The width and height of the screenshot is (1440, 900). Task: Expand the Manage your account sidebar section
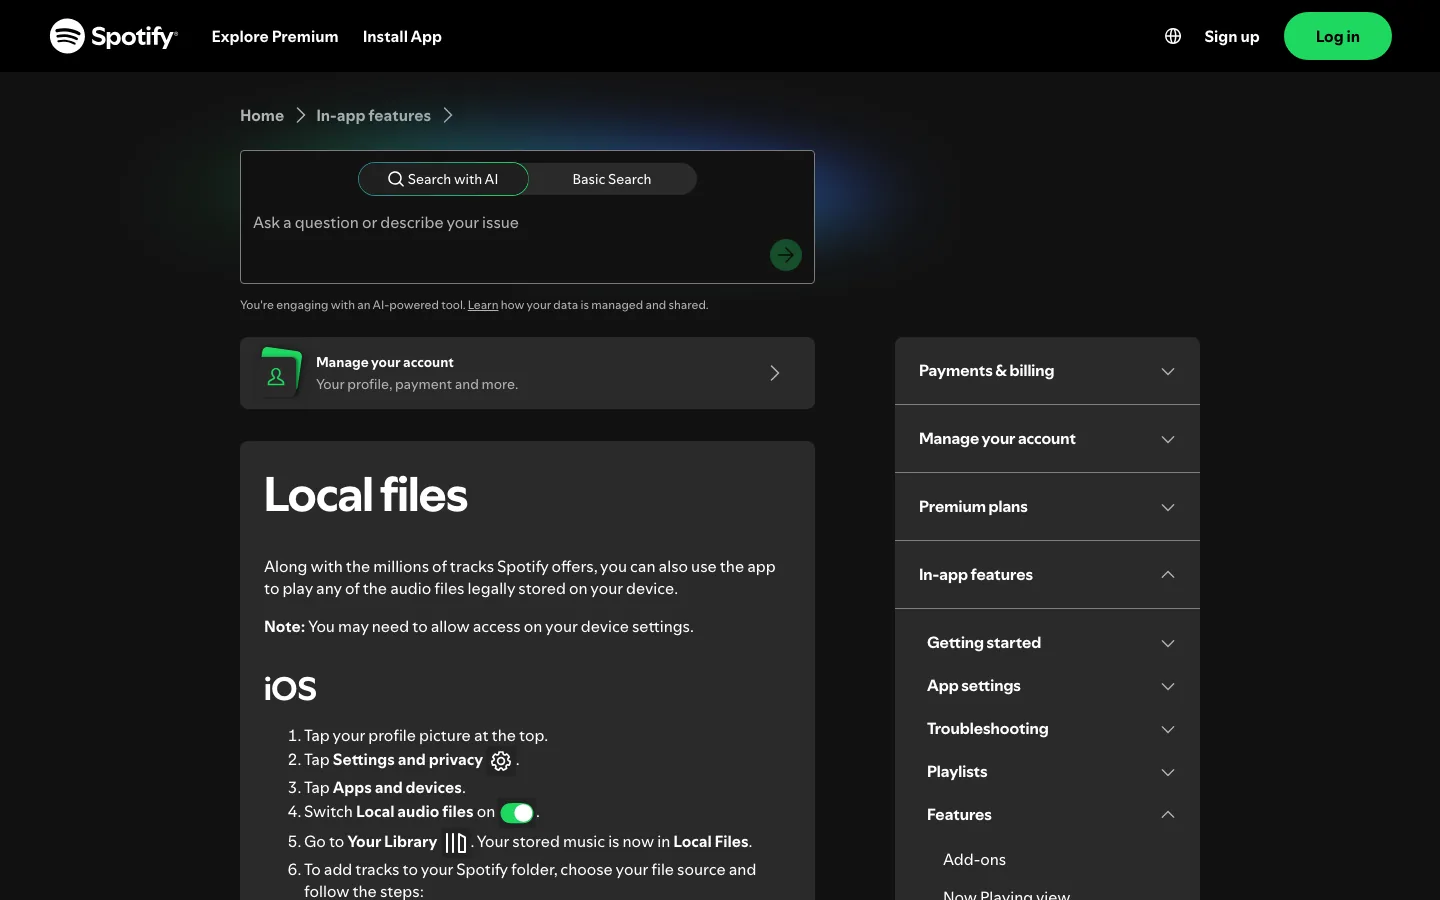tap(1047, 439)
